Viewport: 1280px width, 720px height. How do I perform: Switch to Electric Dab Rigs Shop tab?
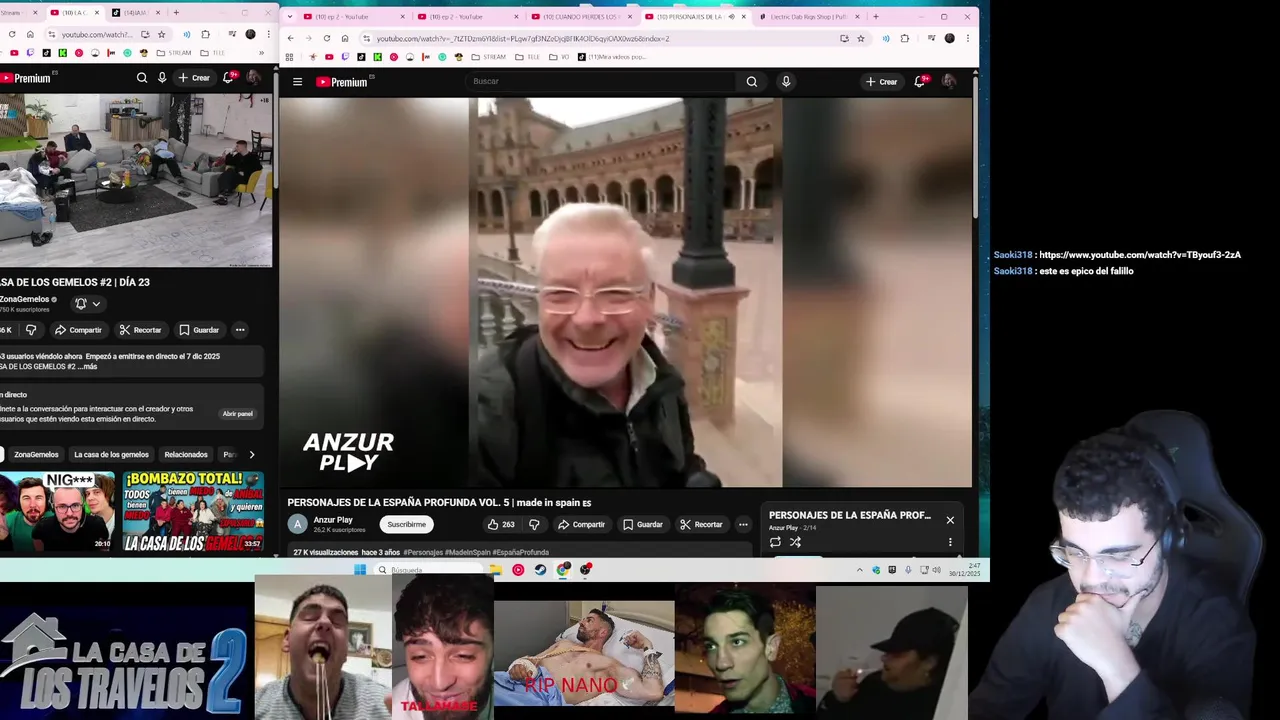click(807, 16)
